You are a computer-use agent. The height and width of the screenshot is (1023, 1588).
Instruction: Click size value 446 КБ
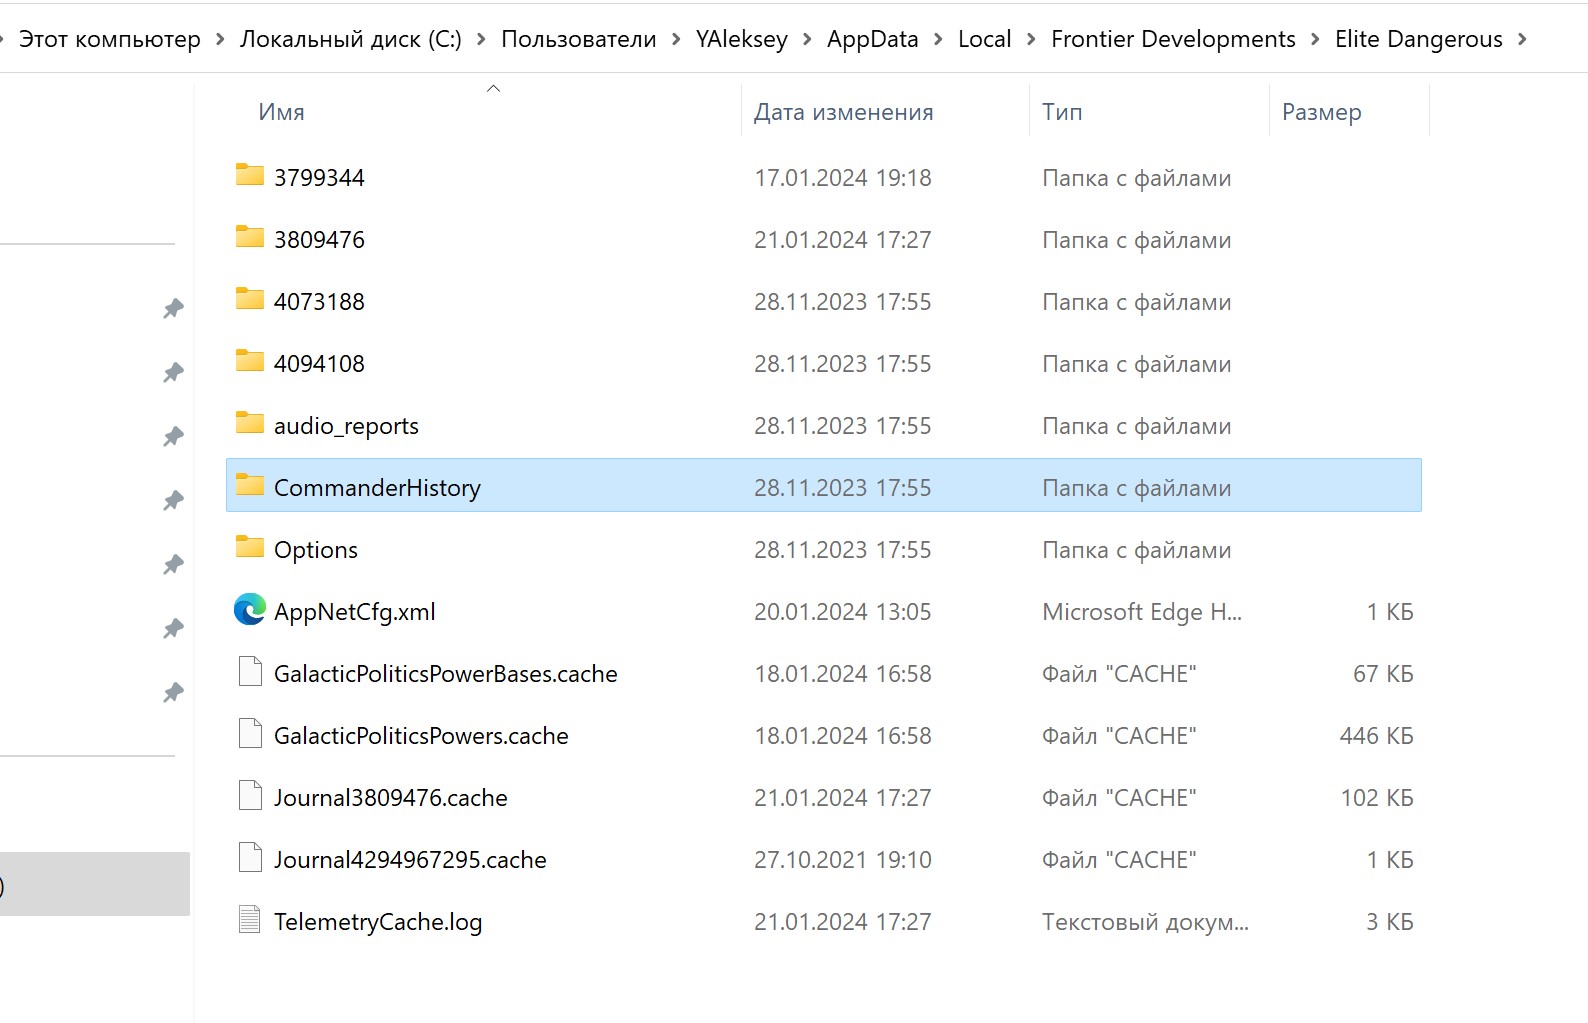1377,736
